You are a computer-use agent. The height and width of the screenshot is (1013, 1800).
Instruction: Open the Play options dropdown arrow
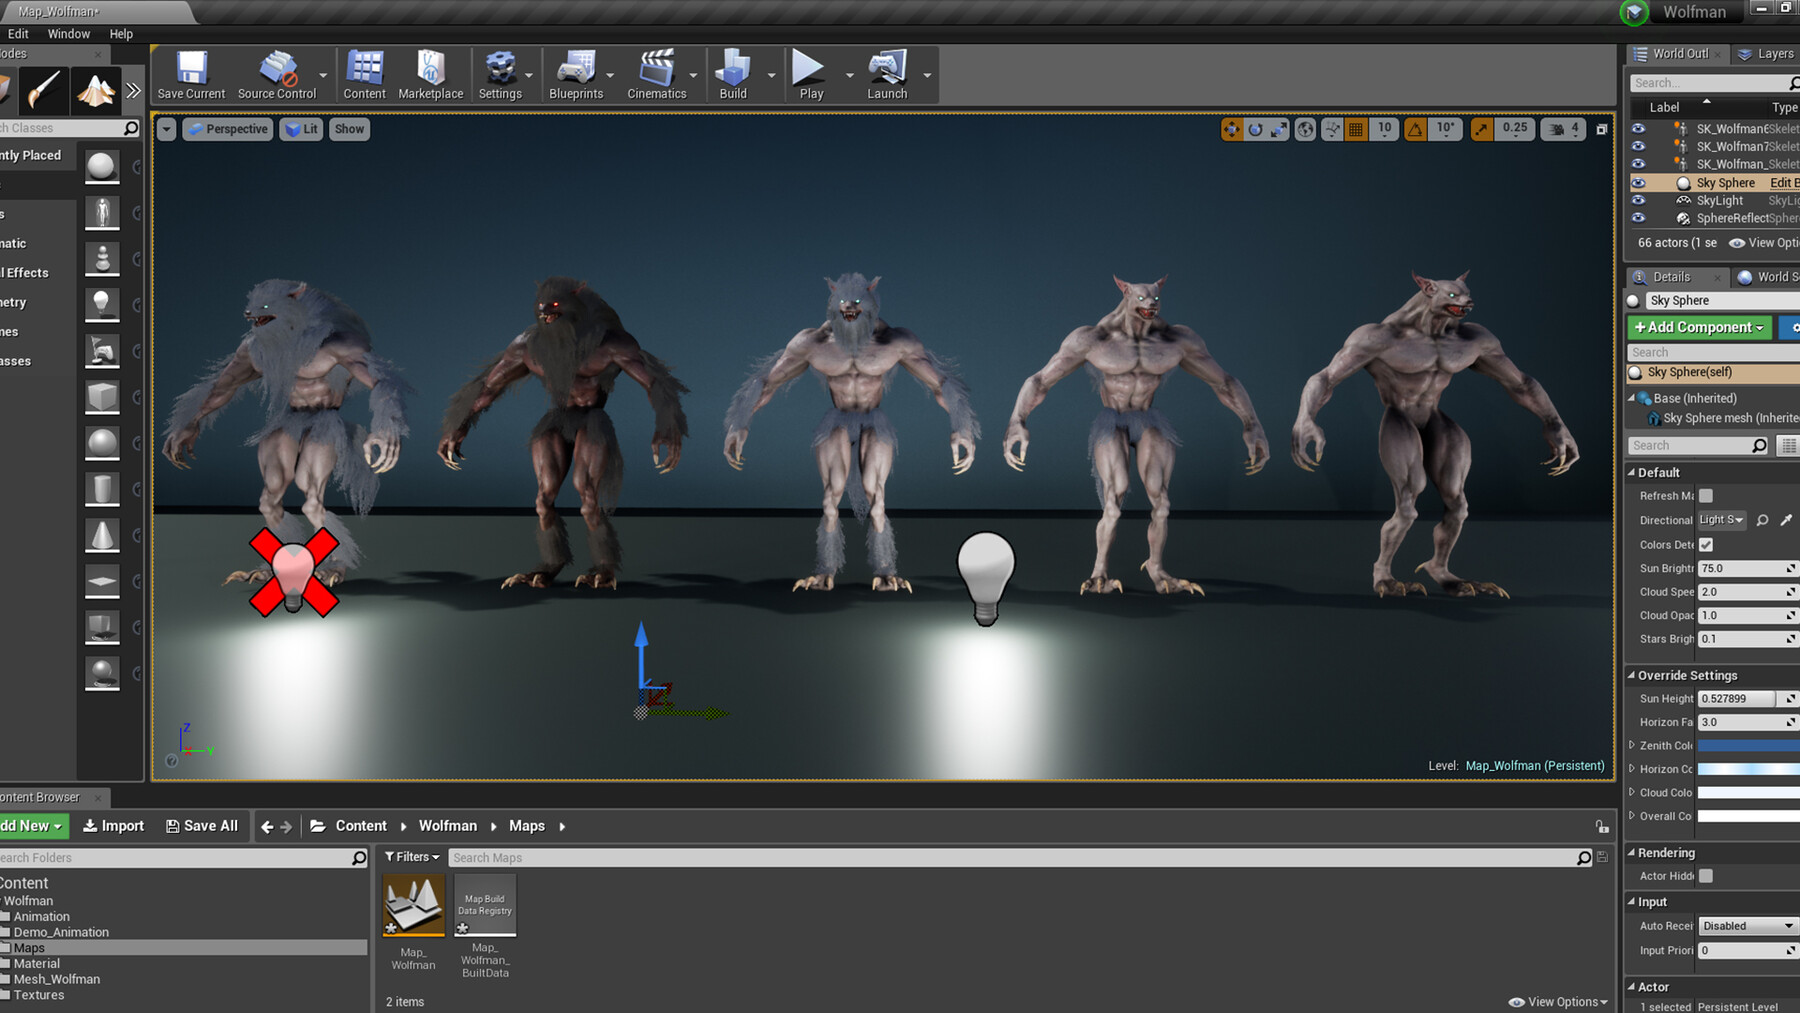coord(849,75)
